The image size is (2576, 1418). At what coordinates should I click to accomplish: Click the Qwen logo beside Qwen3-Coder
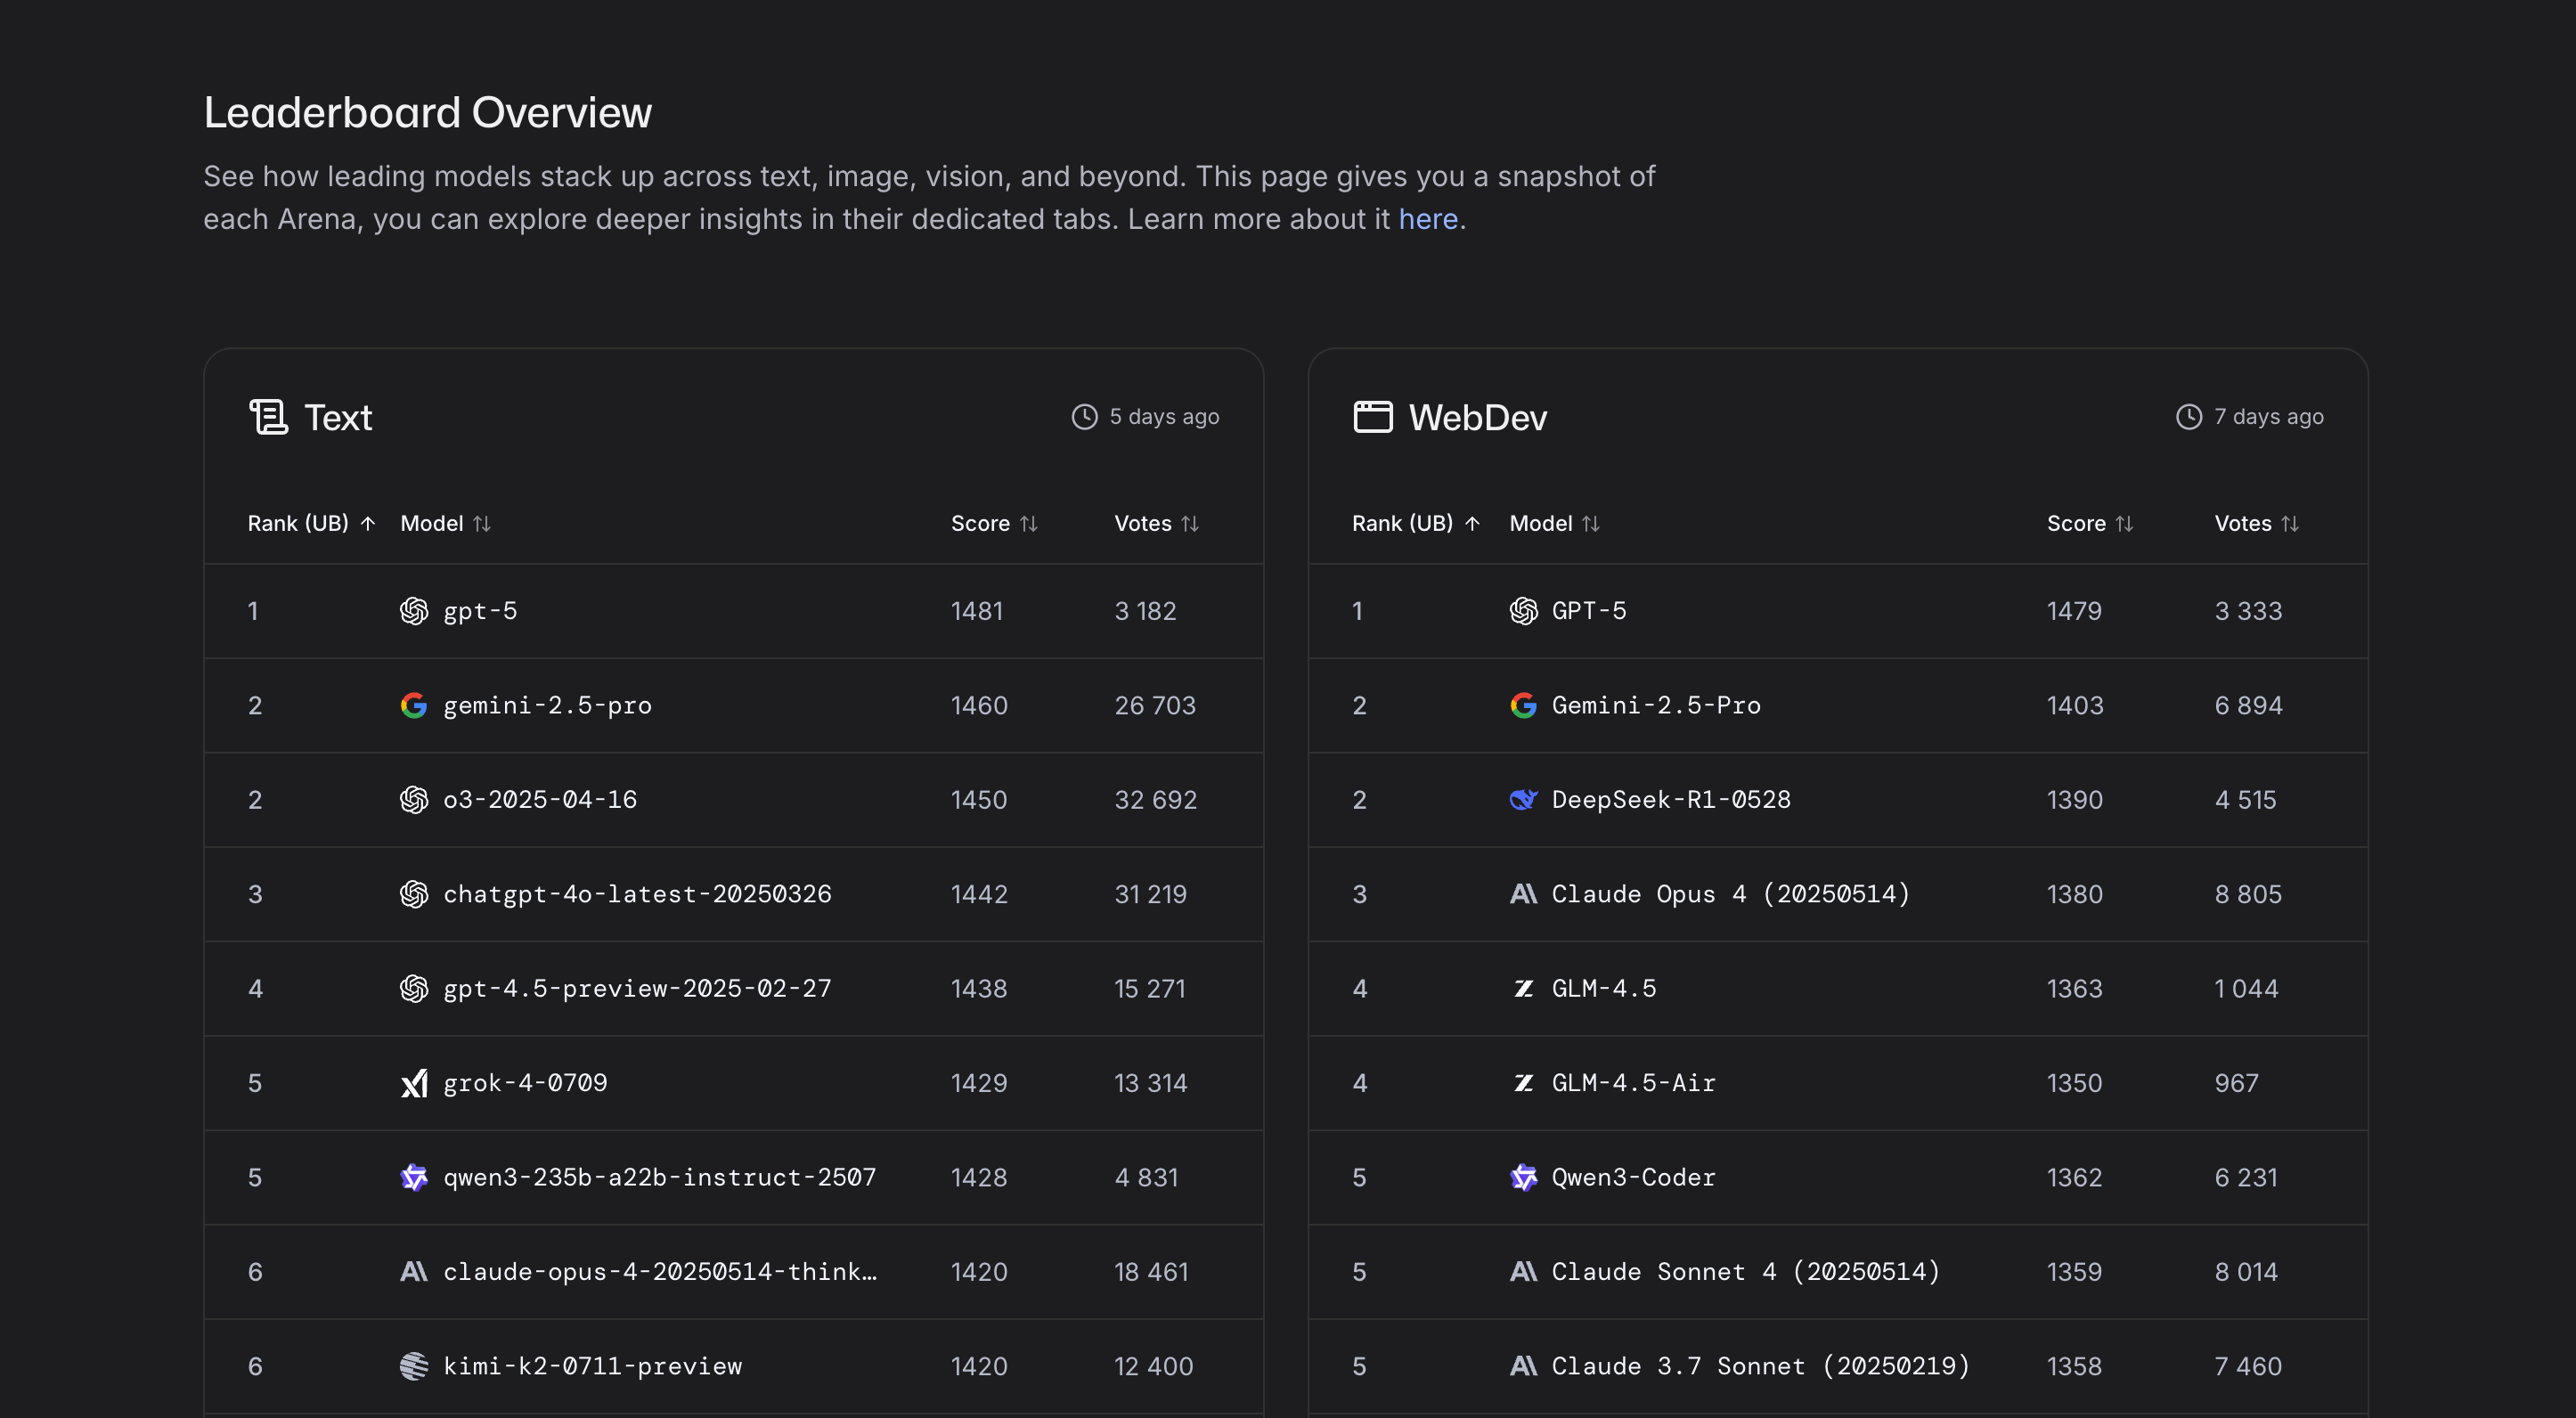point(1523,1178)
